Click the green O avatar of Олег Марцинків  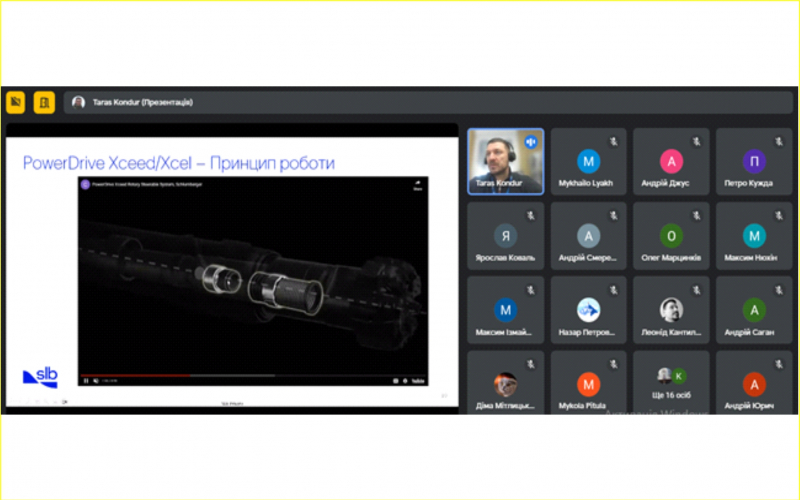click(x=671, y=236)
